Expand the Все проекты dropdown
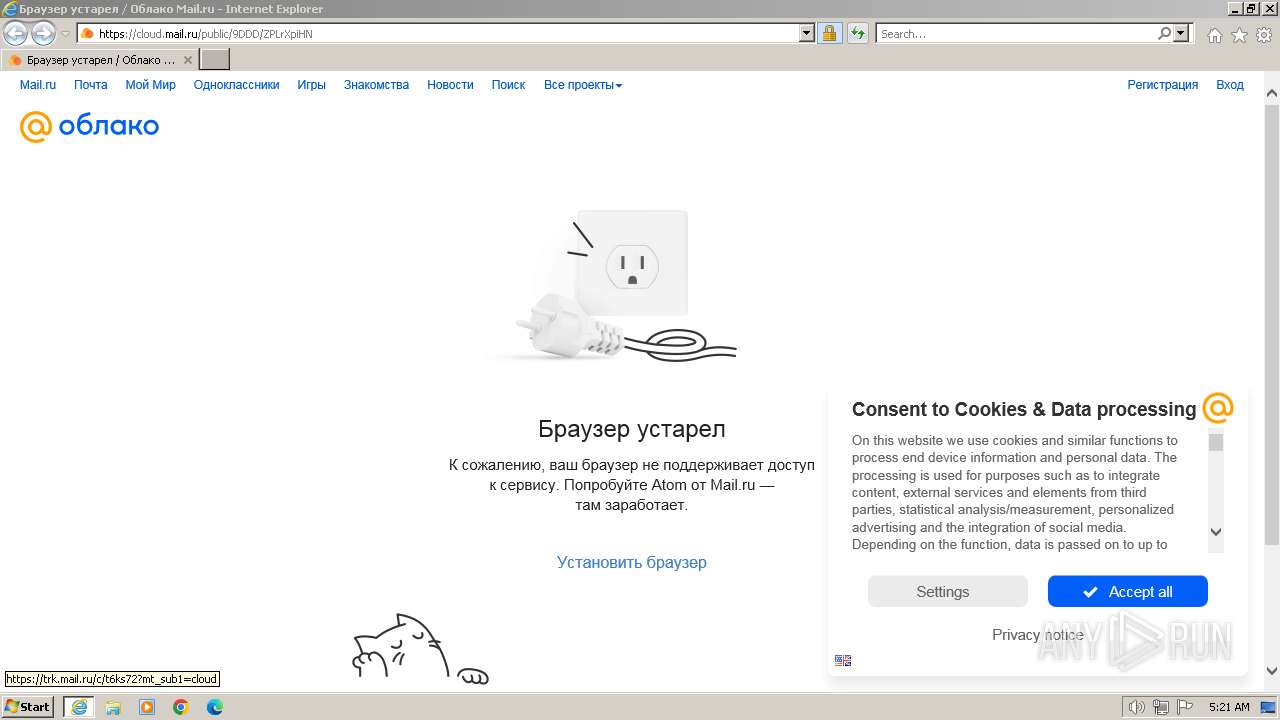The height and width of the screenshot is (720, 1280). [583, 85]
